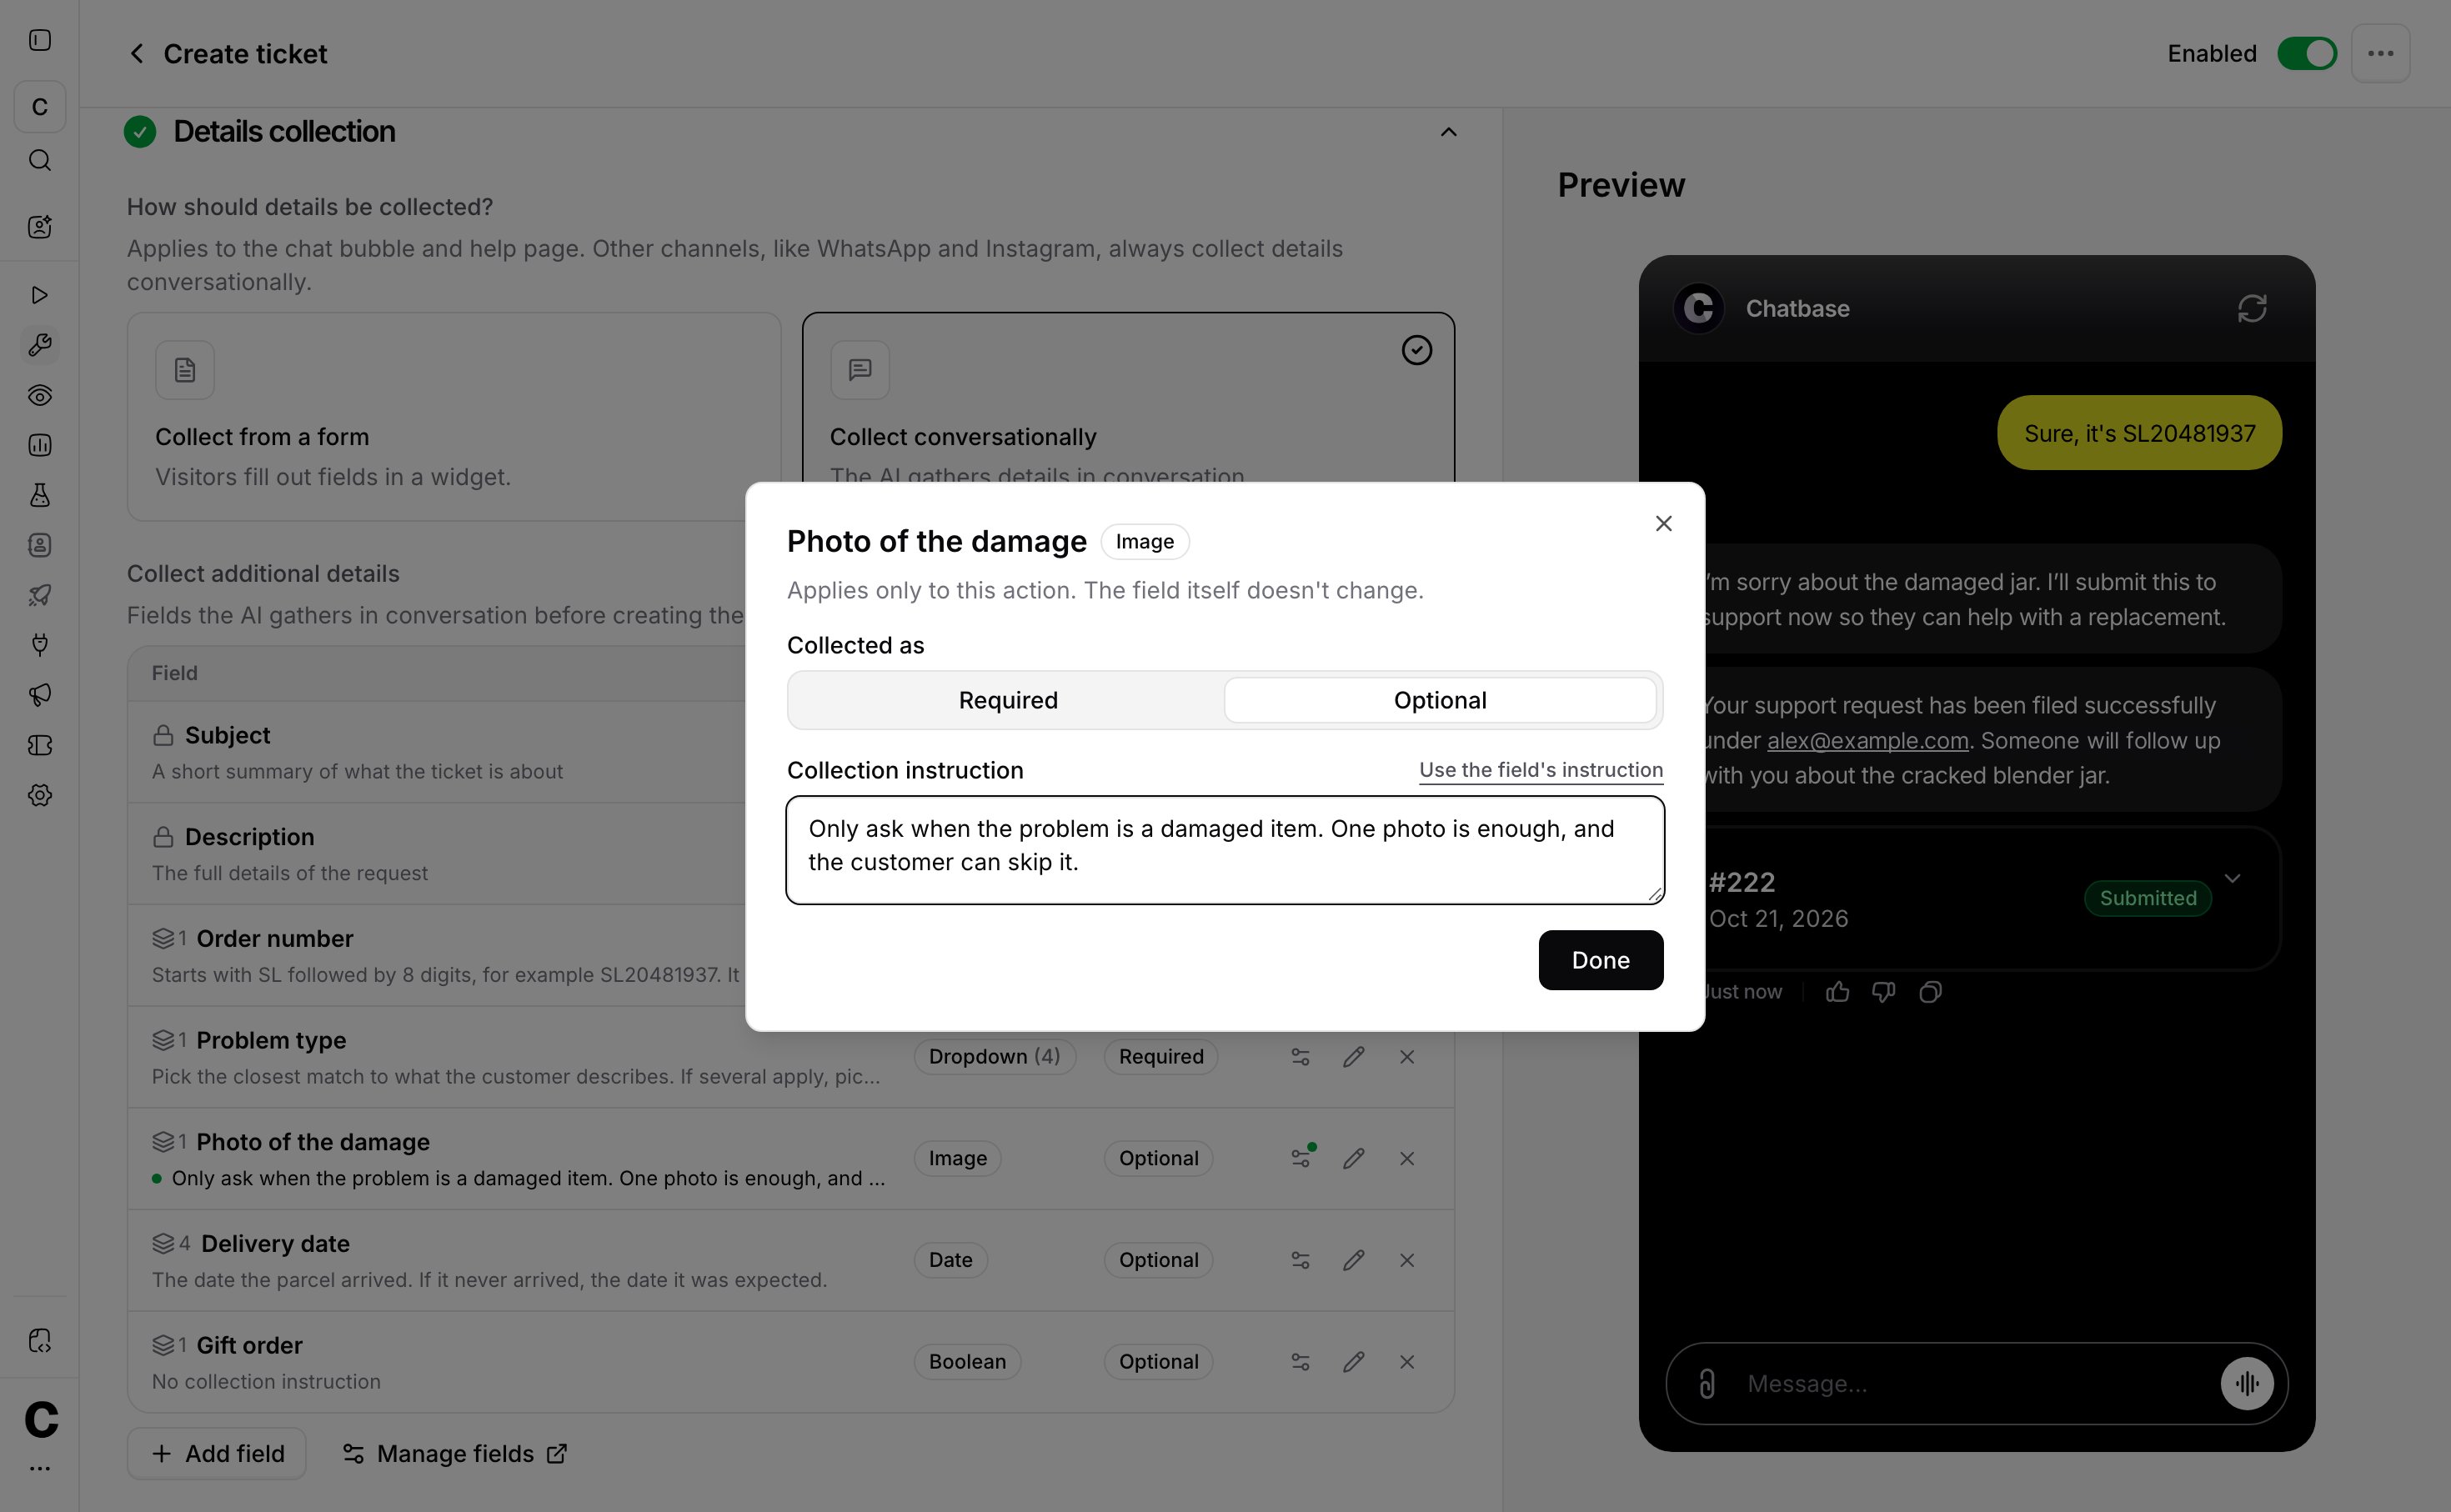Open override settings for Gift order
Screen dimensions: 2451x1512
(x=1300, y=1362)
